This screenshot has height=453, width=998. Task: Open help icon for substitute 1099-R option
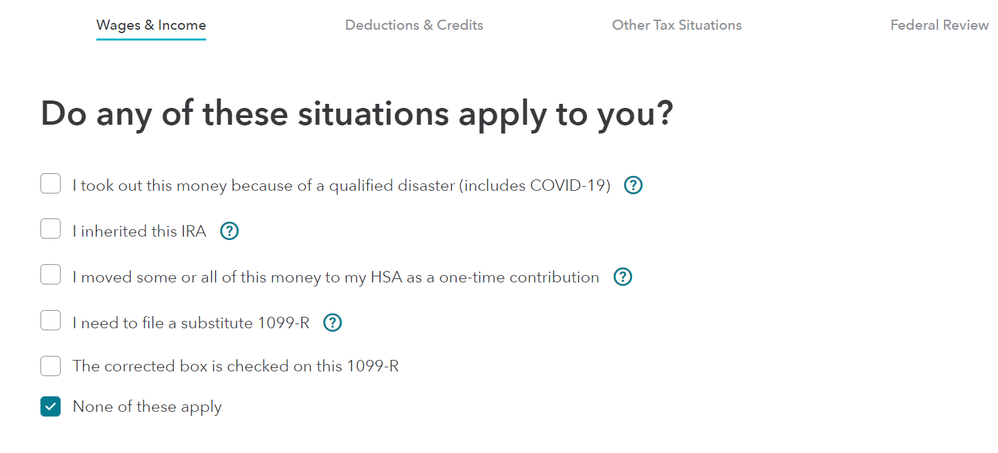pos(332,323)
